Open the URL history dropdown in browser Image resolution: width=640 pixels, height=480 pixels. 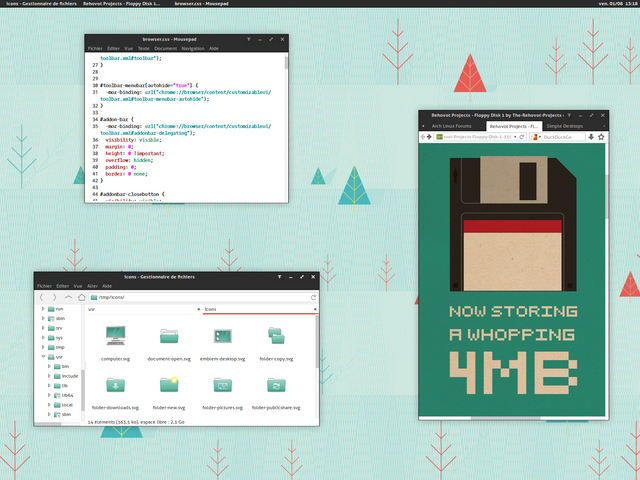click(x=515, y=137)
